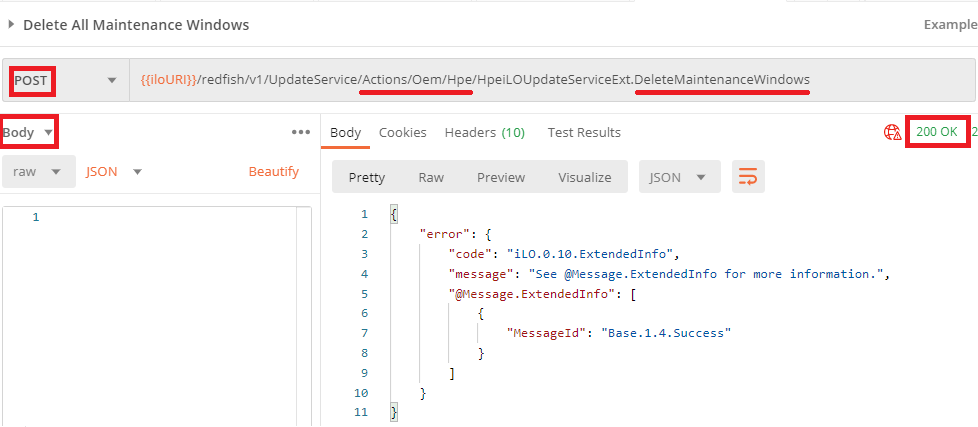The image size is (978, 427).
Task: Expand the Delete All Maintenance Windows request
Action: pyautogui.click(x=12, y=25)
